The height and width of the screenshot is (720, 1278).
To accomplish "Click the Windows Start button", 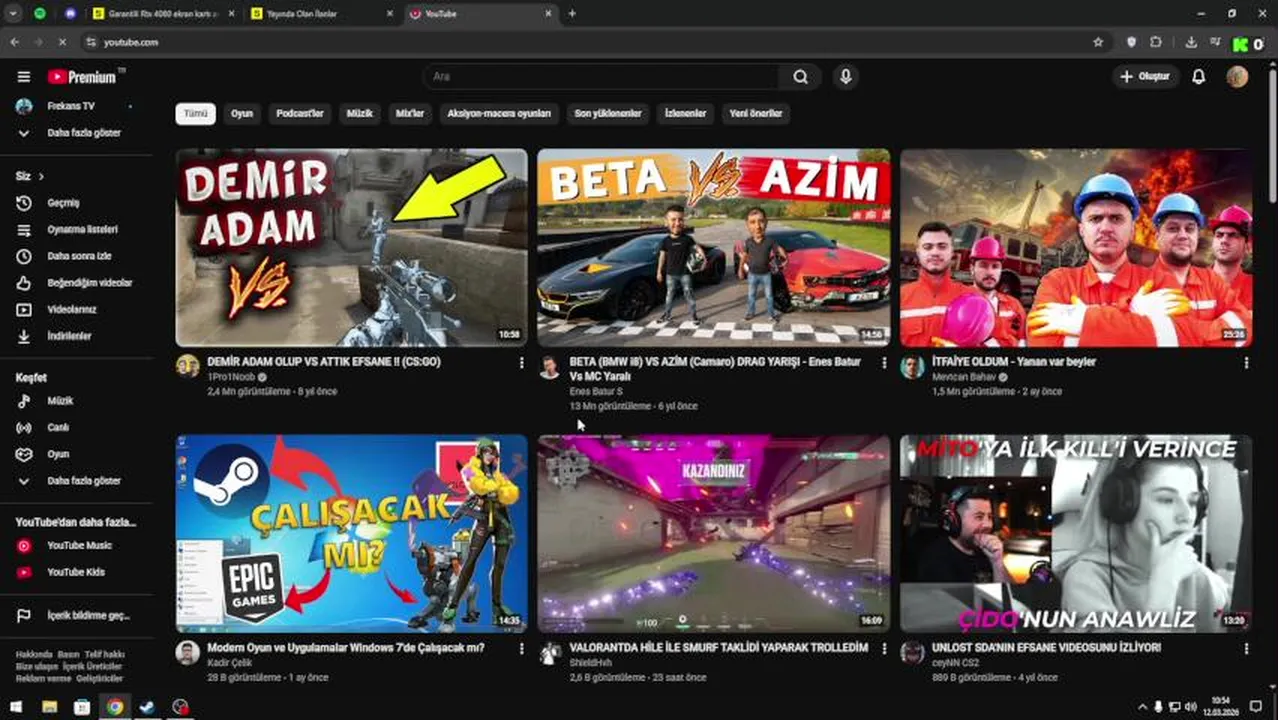I will pyautogui.click(x=15, y=707).
